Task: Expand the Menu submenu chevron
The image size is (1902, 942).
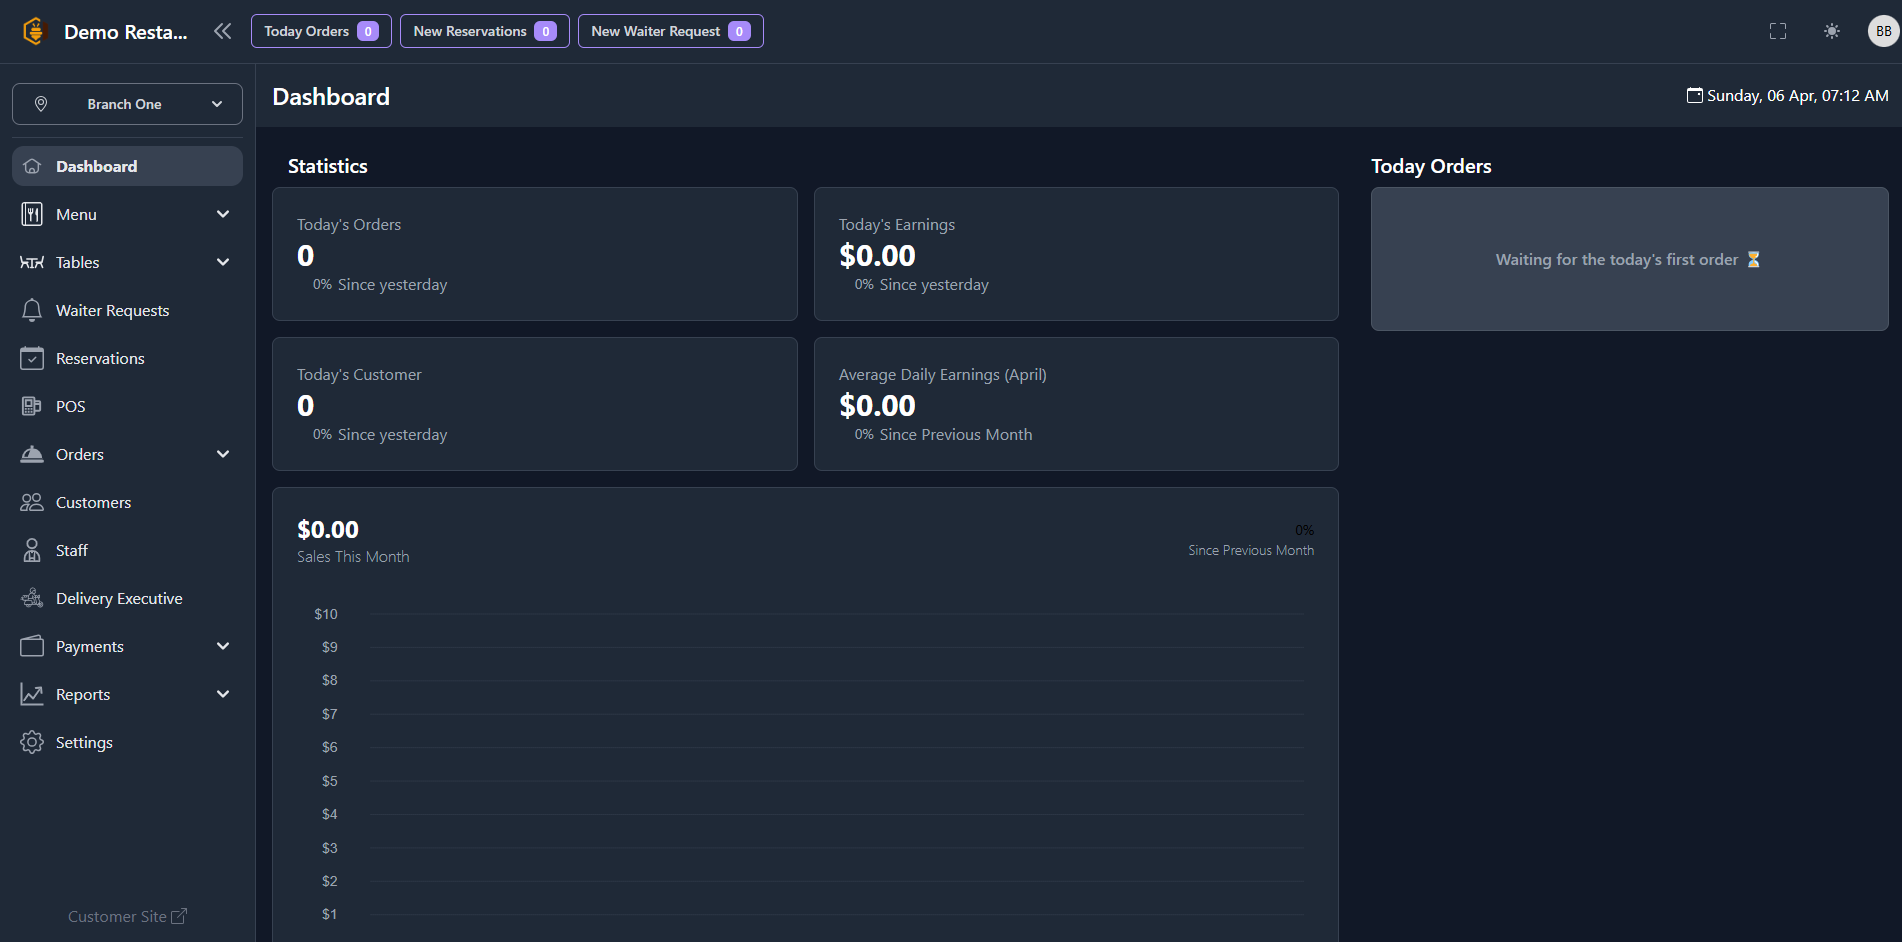Action: tap(223, 214)
